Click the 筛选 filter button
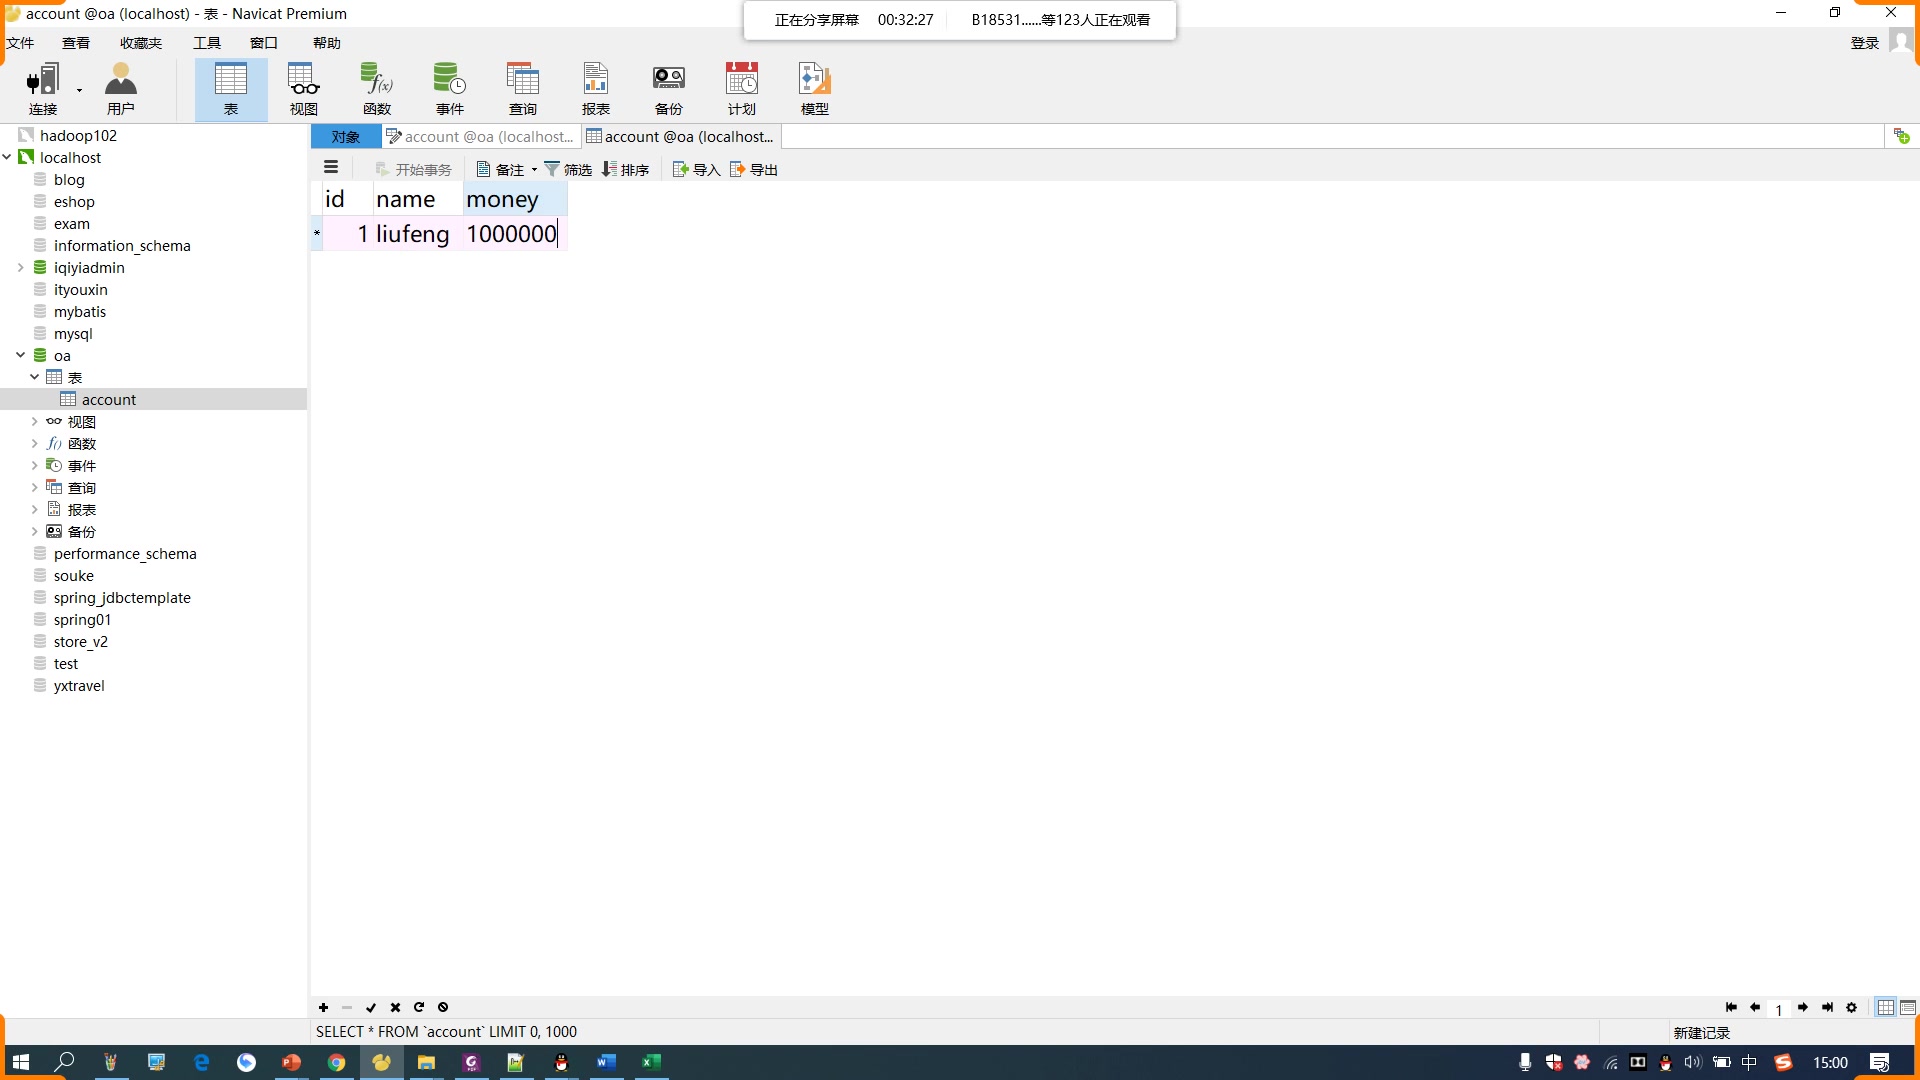Screen dimensions: 1920x1080 coord(568,170)
